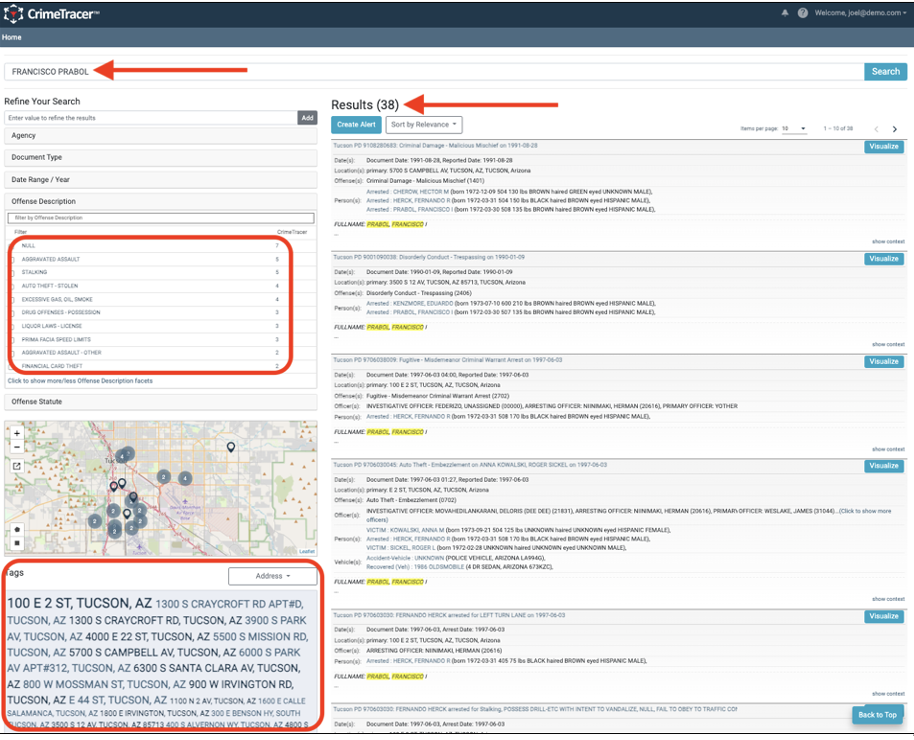Zoom out on the map
The width and height of the screenshot is (914, 740).
(x=16, y=448)
